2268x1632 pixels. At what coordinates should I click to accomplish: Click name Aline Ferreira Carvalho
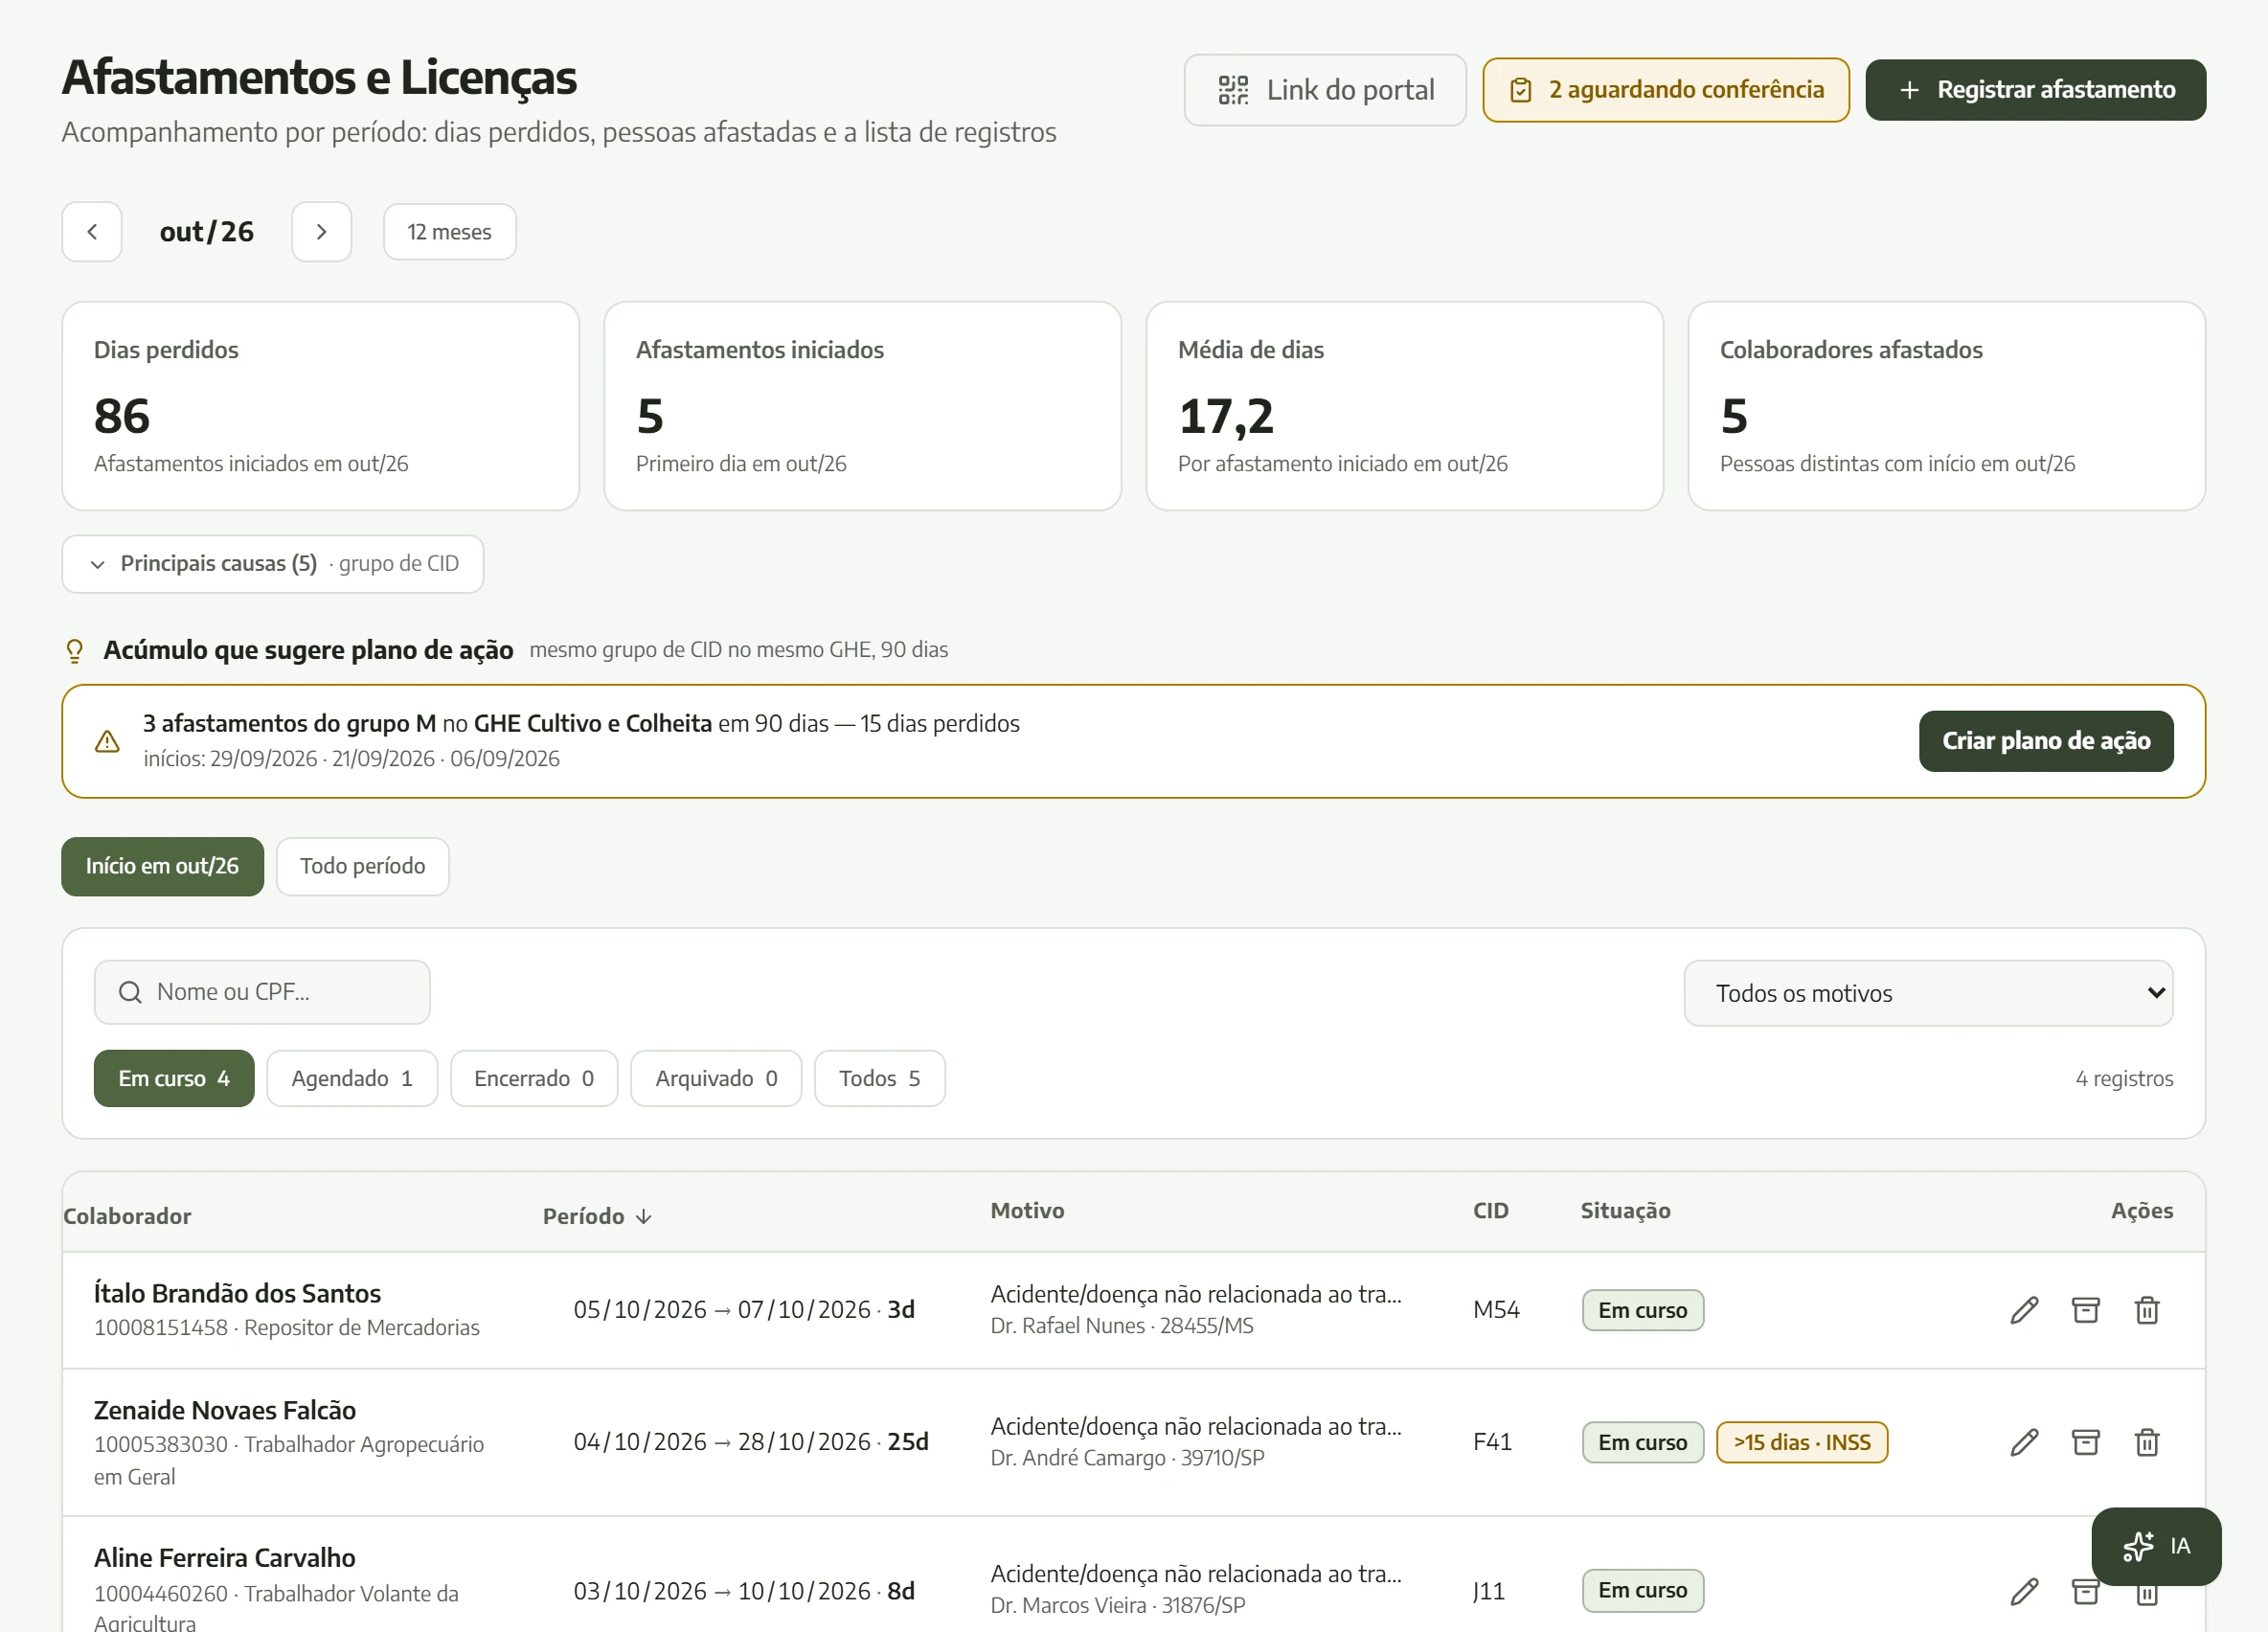(225, 1558)
